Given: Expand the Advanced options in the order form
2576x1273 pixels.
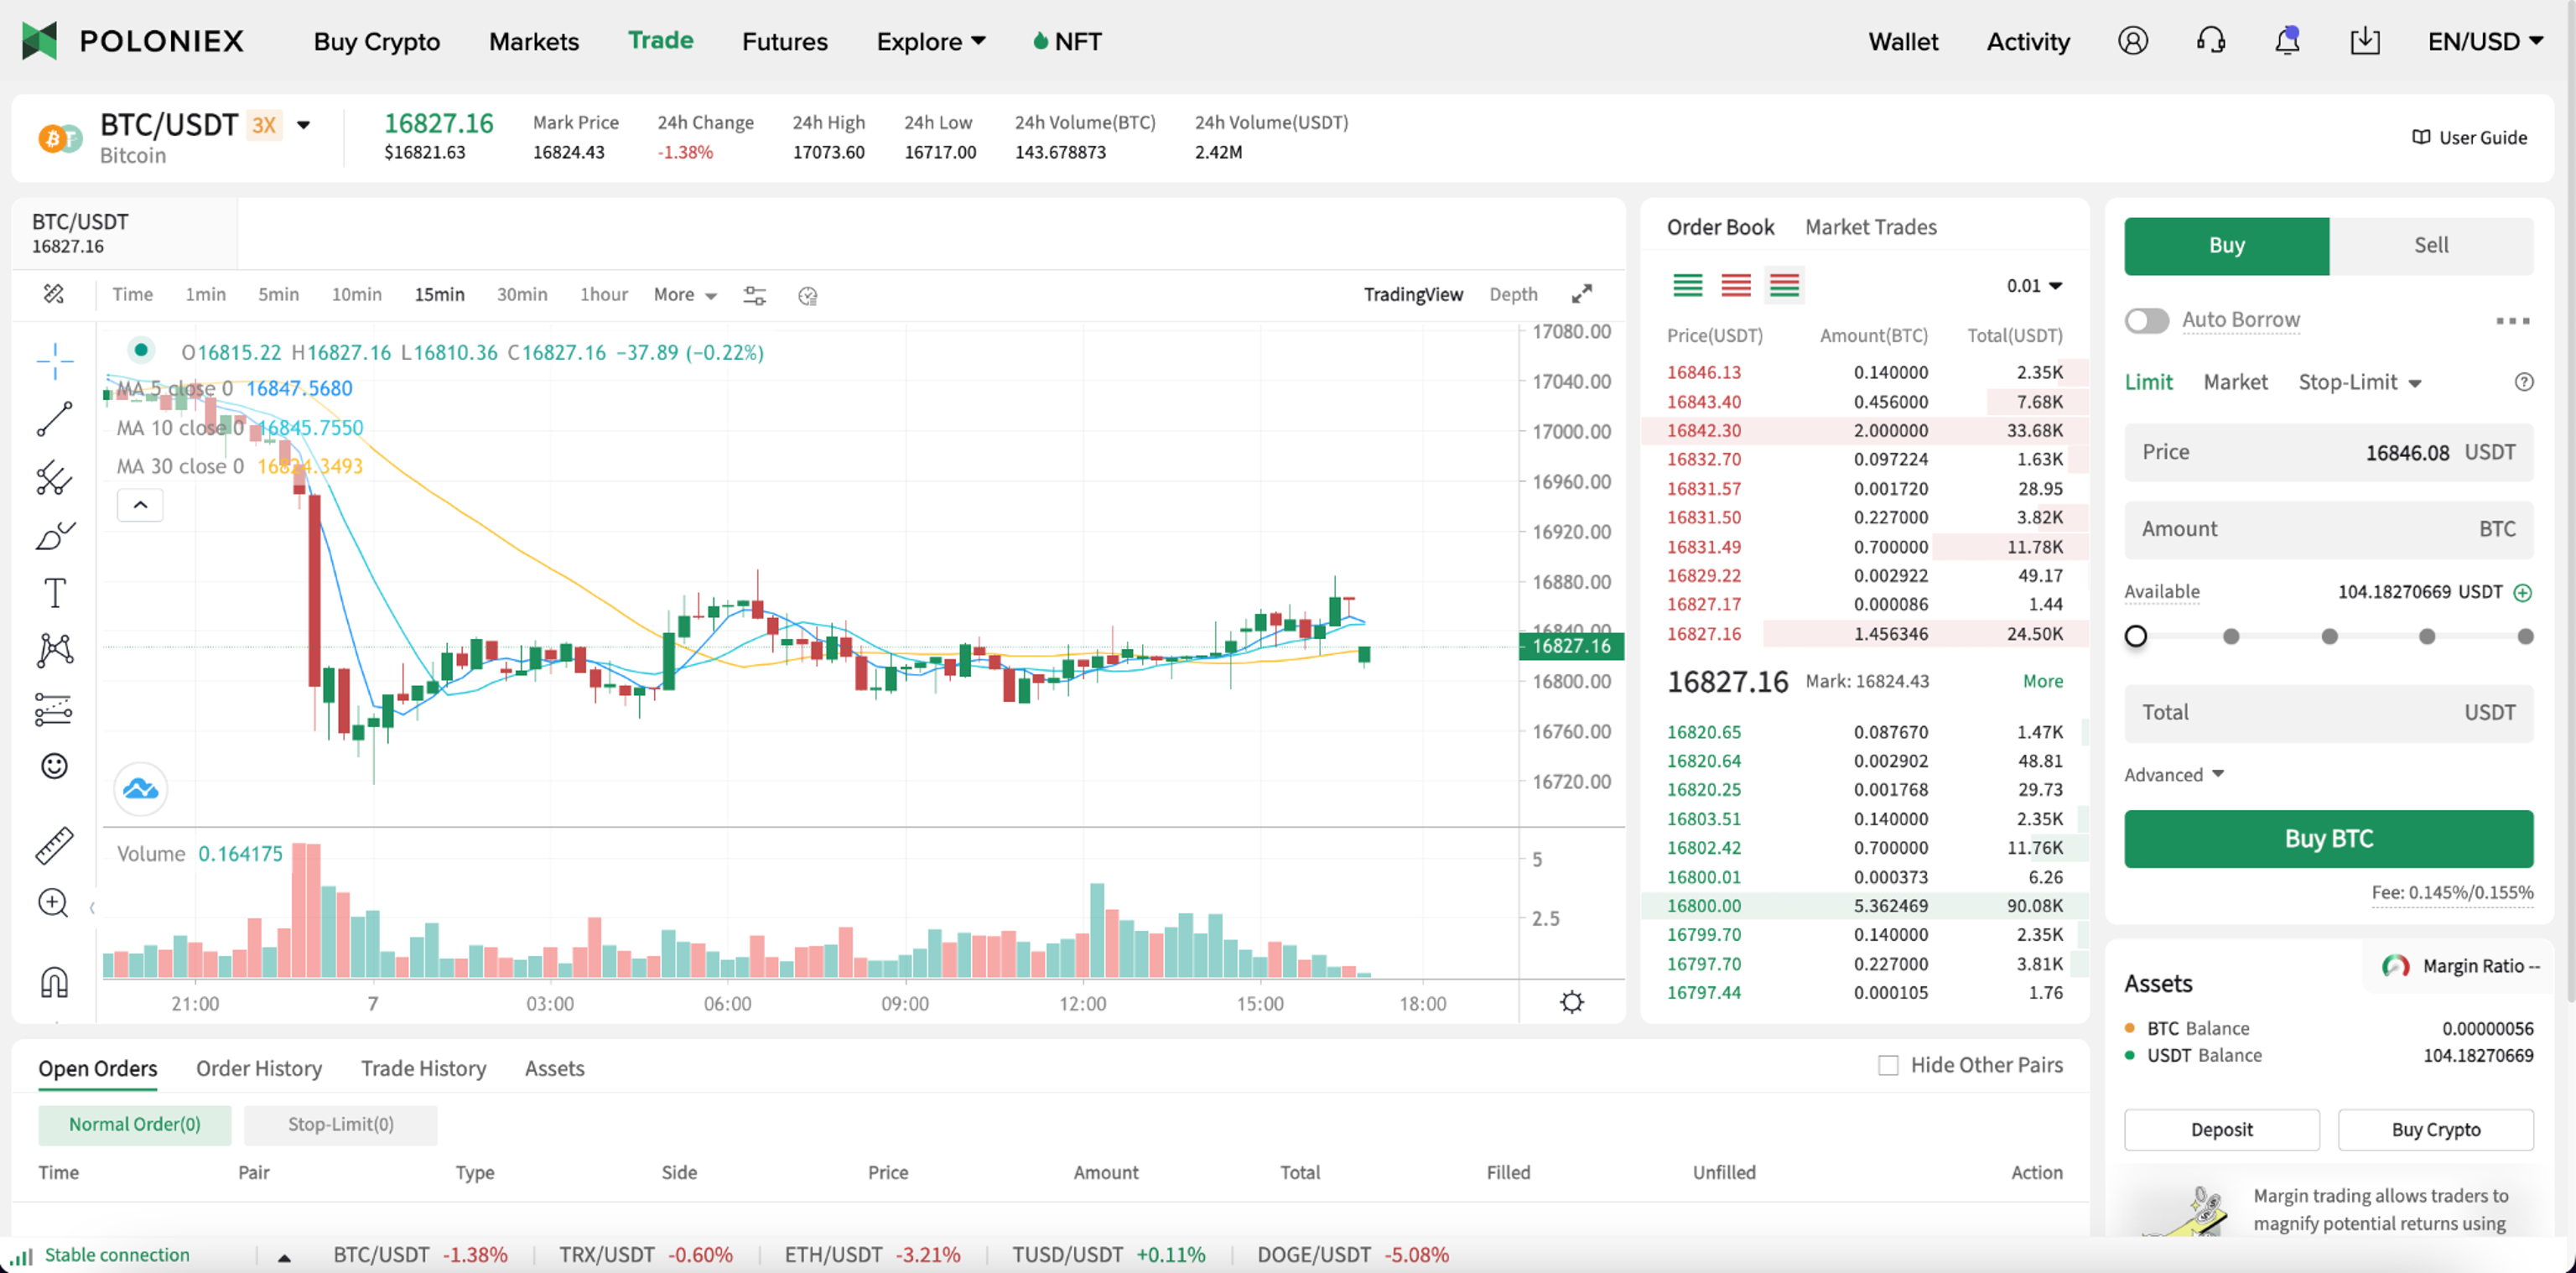Looking at the screenshot, I should point(2174,774).
